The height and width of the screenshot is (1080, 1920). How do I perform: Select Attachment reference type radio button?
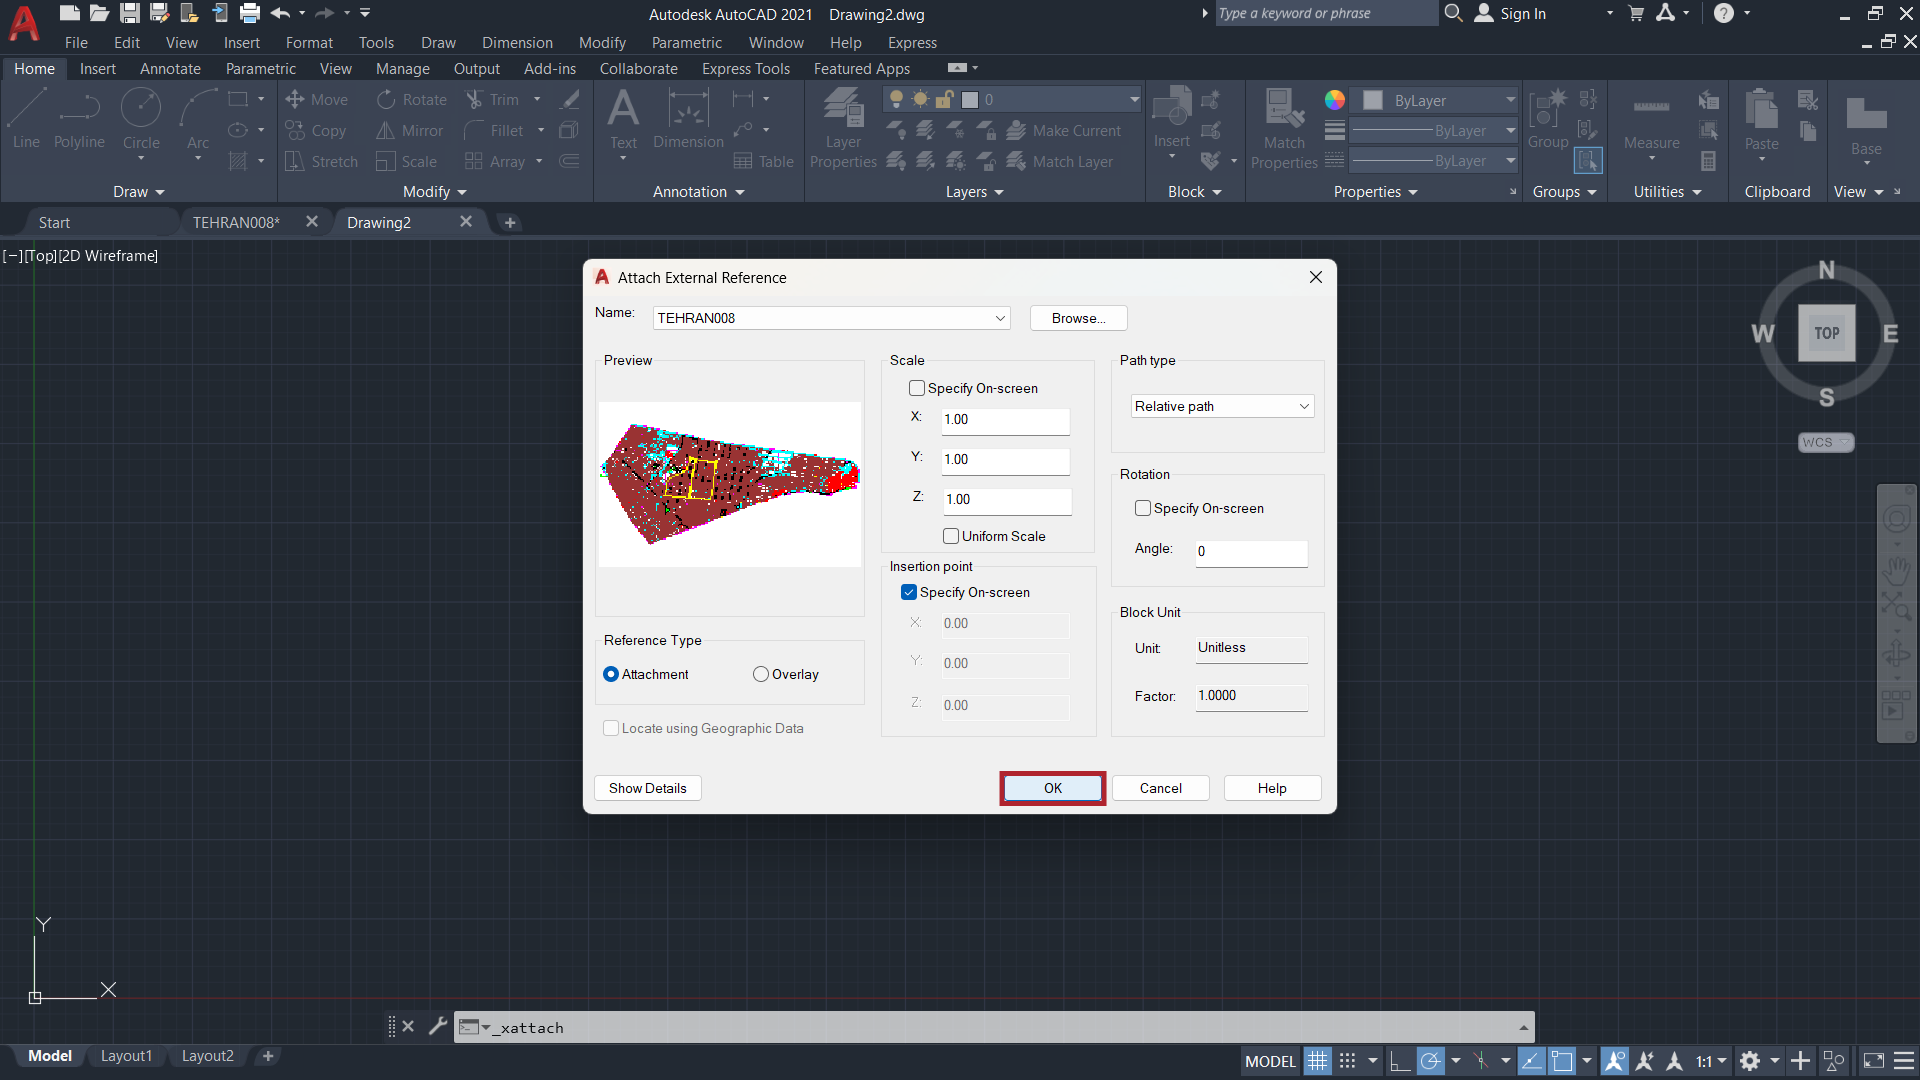tap(612, 674)
